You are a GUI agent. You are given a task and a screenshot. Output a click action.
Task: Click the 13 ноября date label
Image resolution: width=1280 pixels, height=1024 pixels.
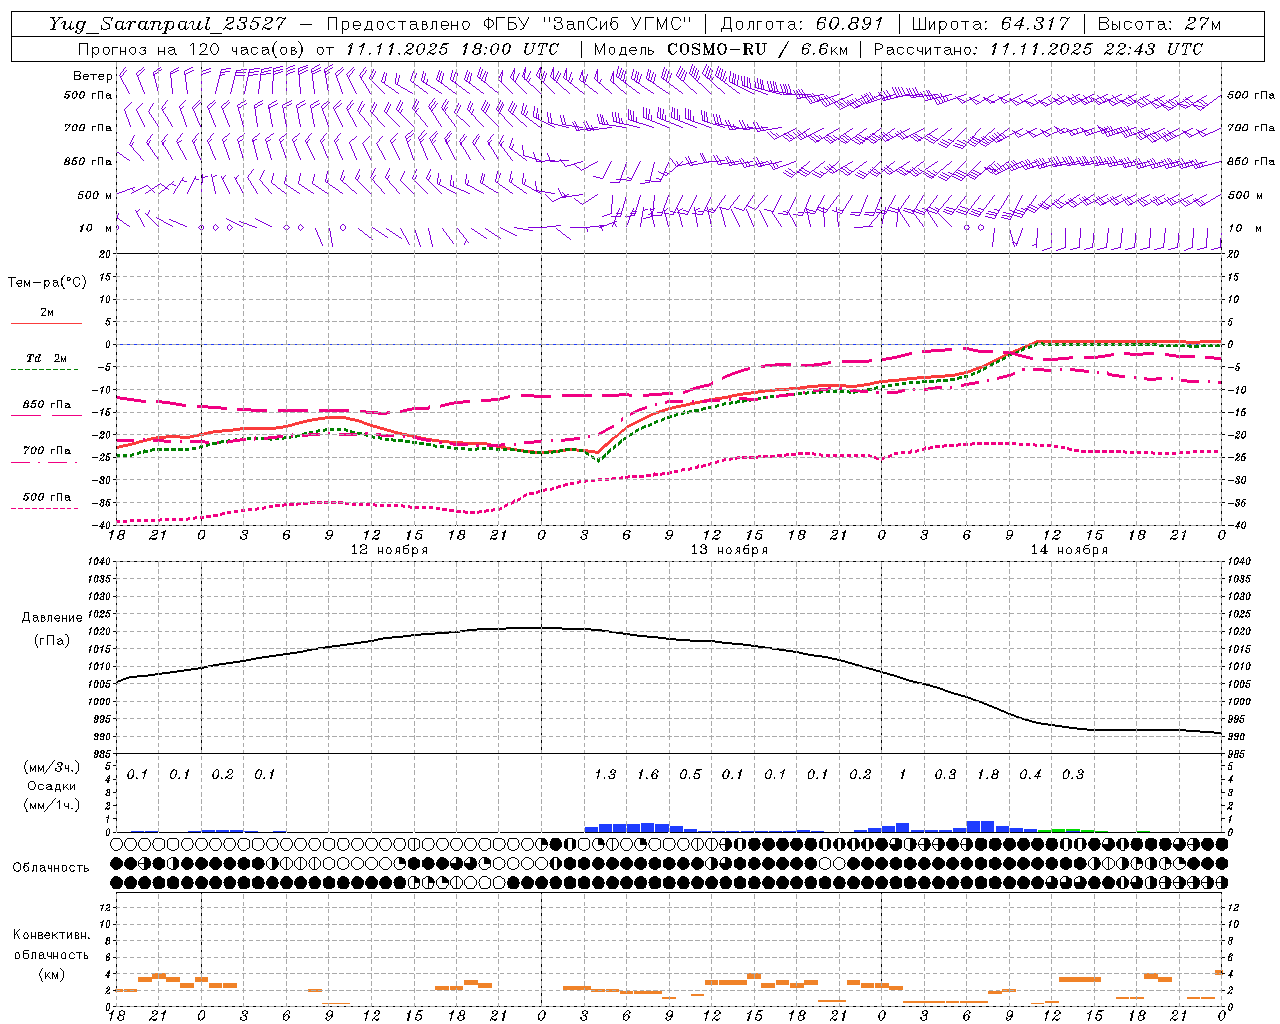pyautogui.click(x=729, y=550)
